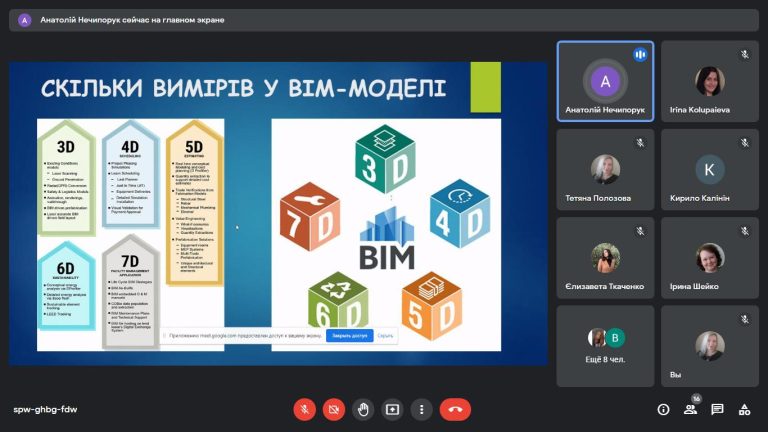Image resolution: width=768 pixels, height=432 pixels.
Task: Select Ірина Шейко participant tile
Action: (x=710, y=258)
